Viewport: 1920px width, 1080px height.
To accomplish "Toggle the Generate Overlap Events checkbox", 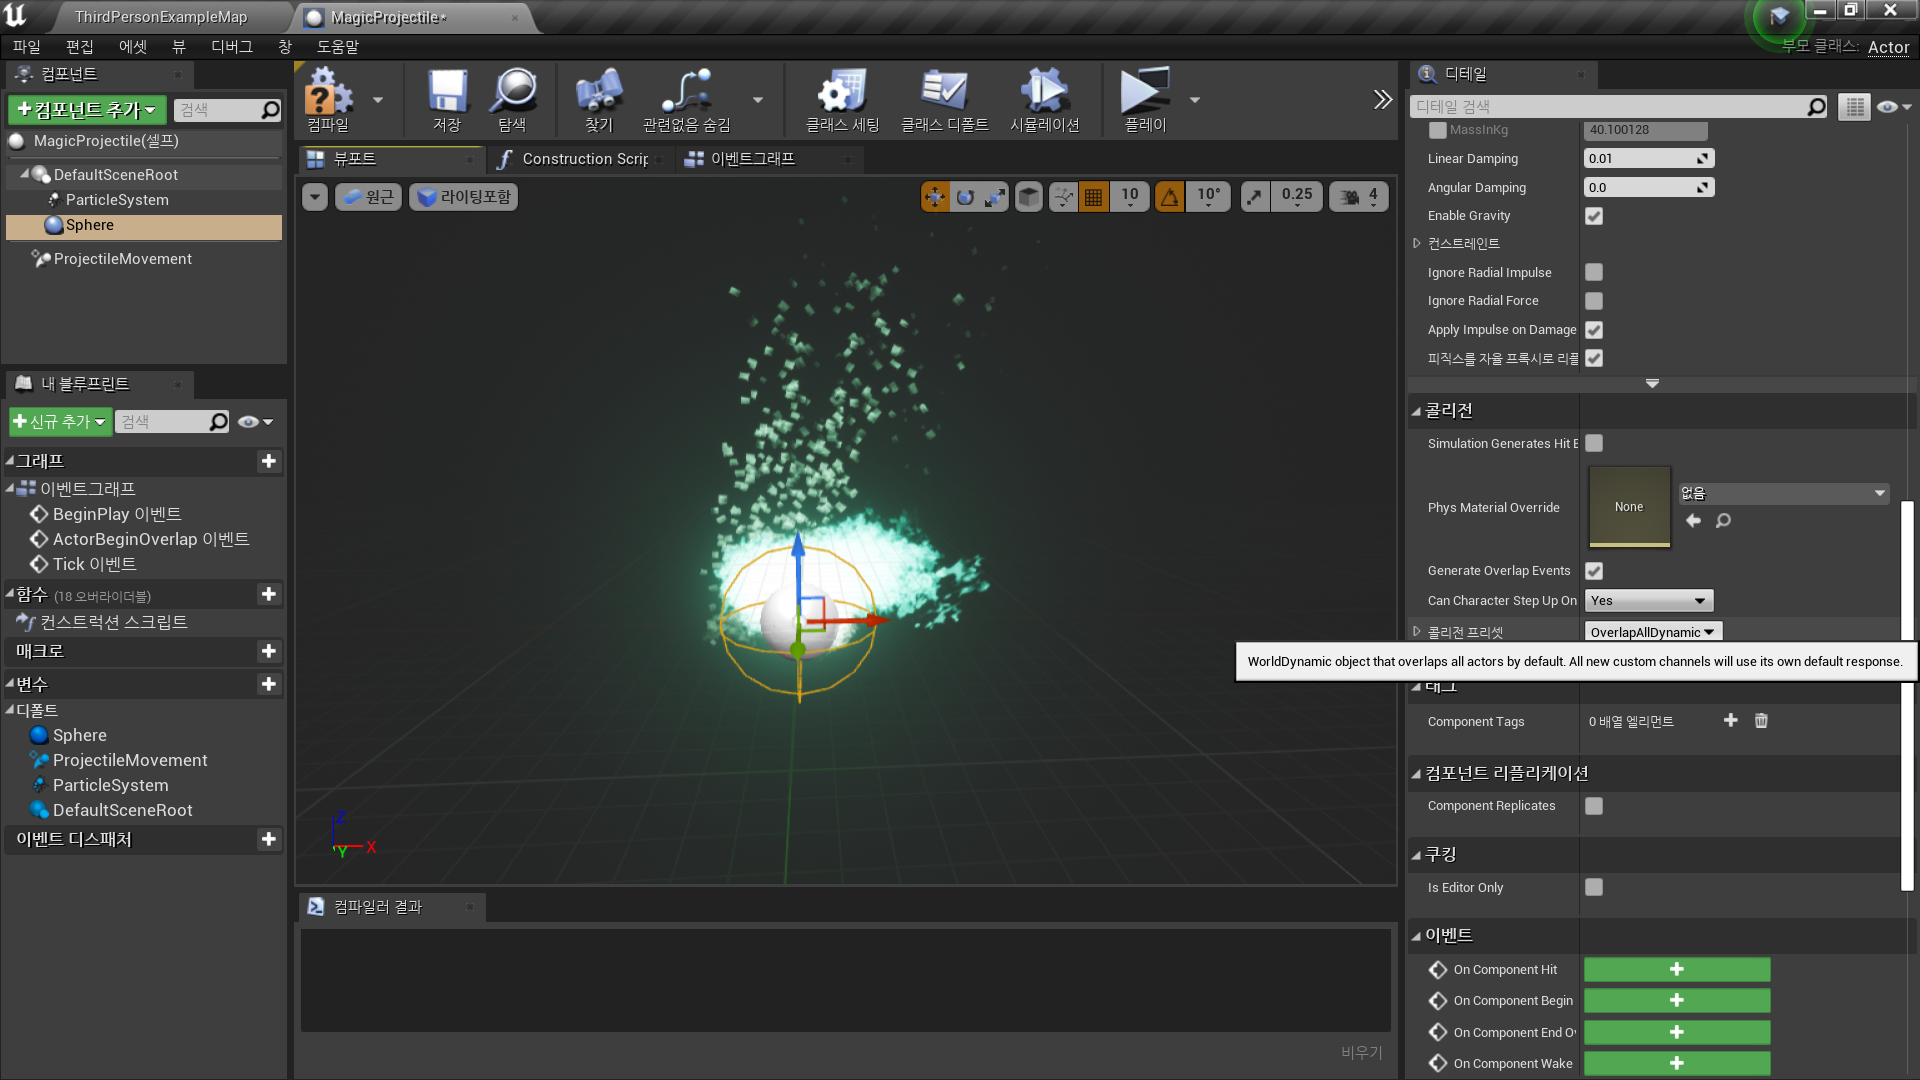I will click(x=1594, y=571).
